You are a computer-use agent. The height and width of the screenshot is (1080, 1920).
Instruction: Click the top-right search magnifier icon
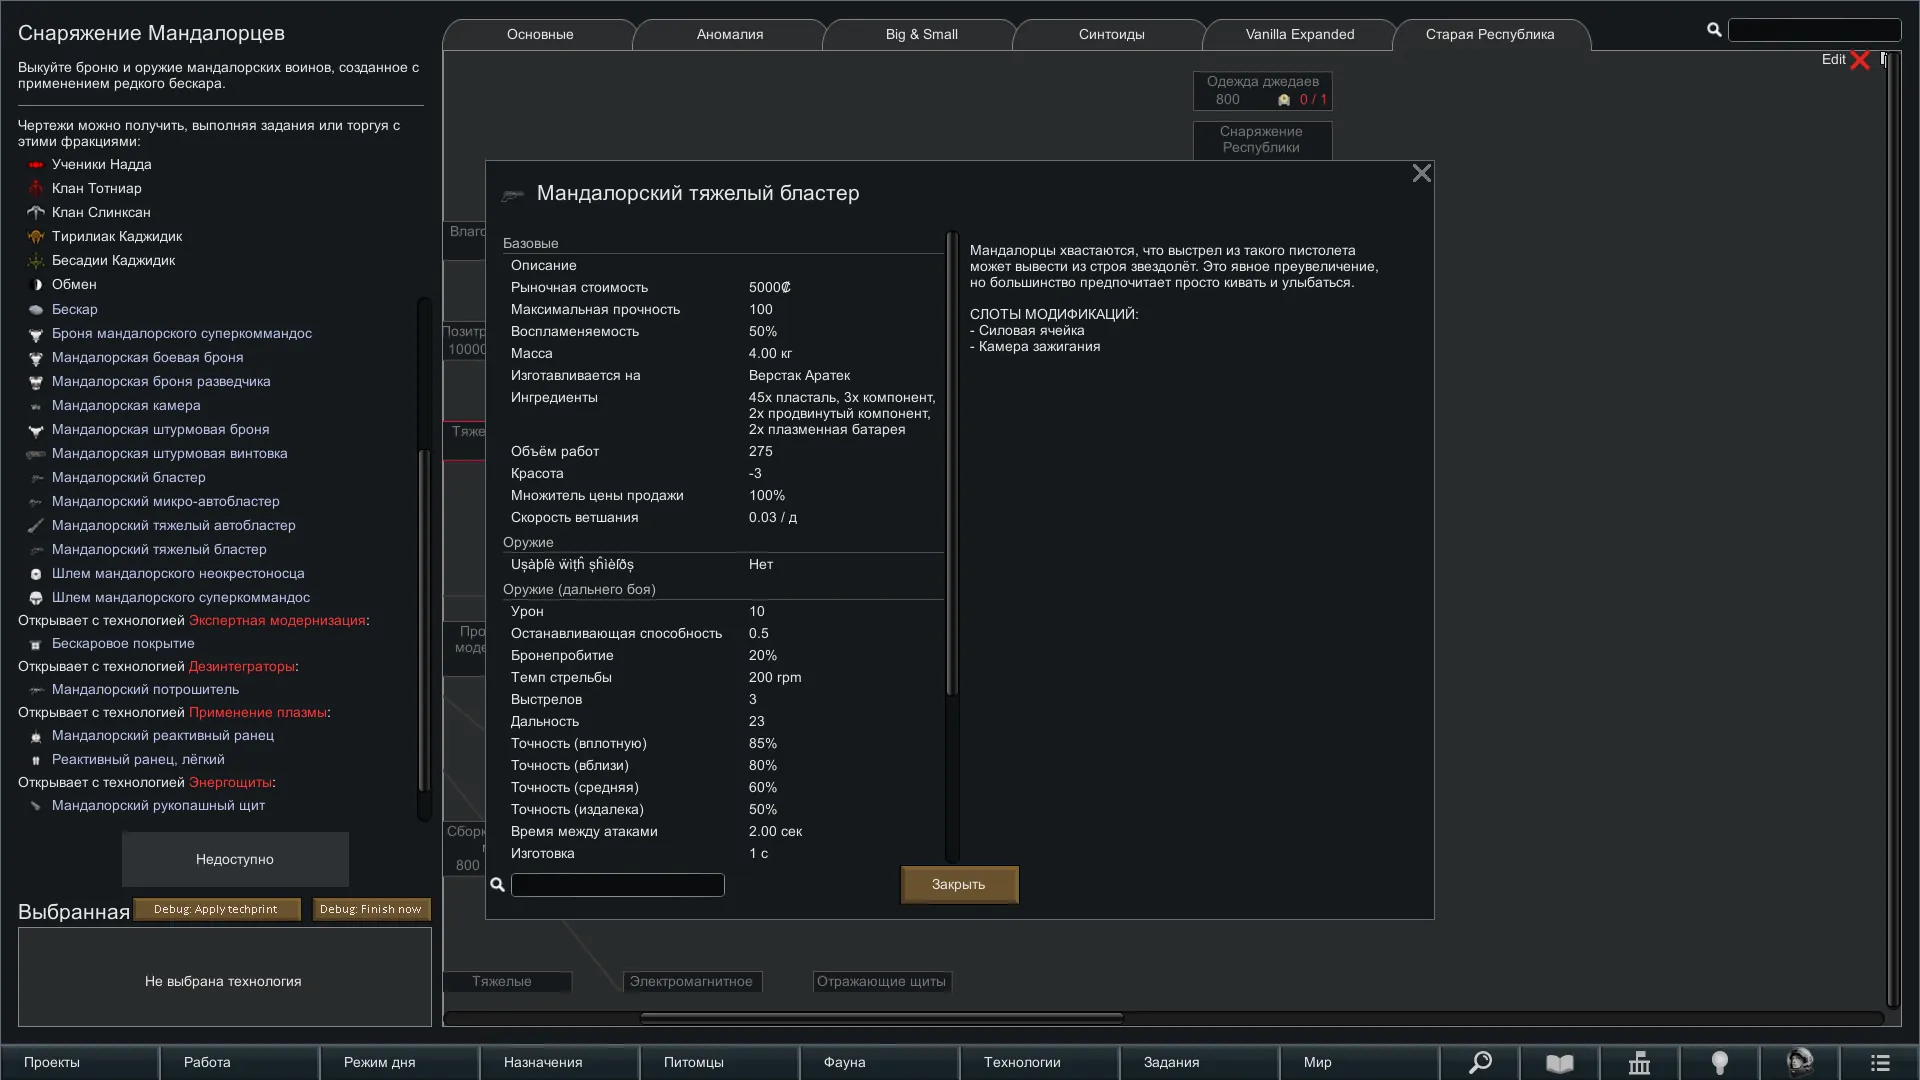pyautogui.click(x=1714, y=30)
